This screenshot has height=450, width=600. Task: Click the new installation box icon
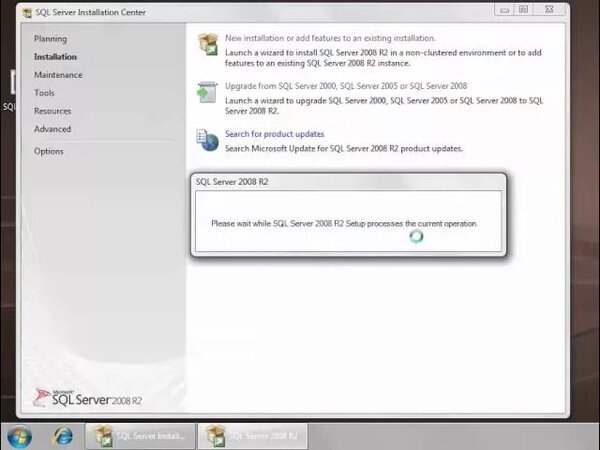pos(208,44)
